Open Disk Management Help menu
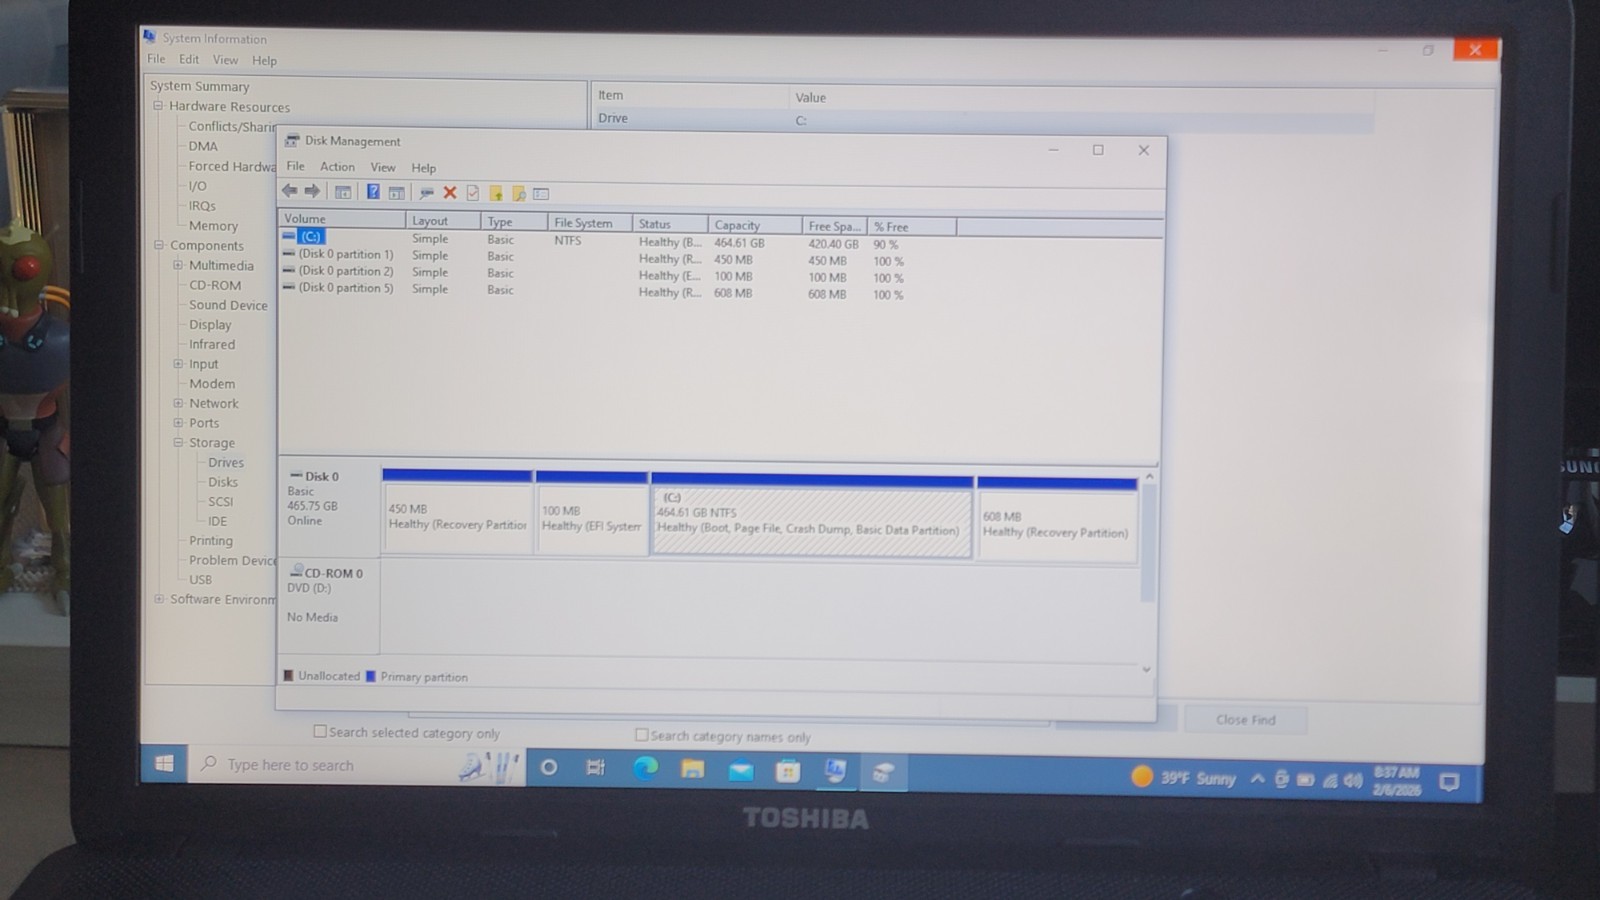The image size is (1600, 900). point(424,168)
